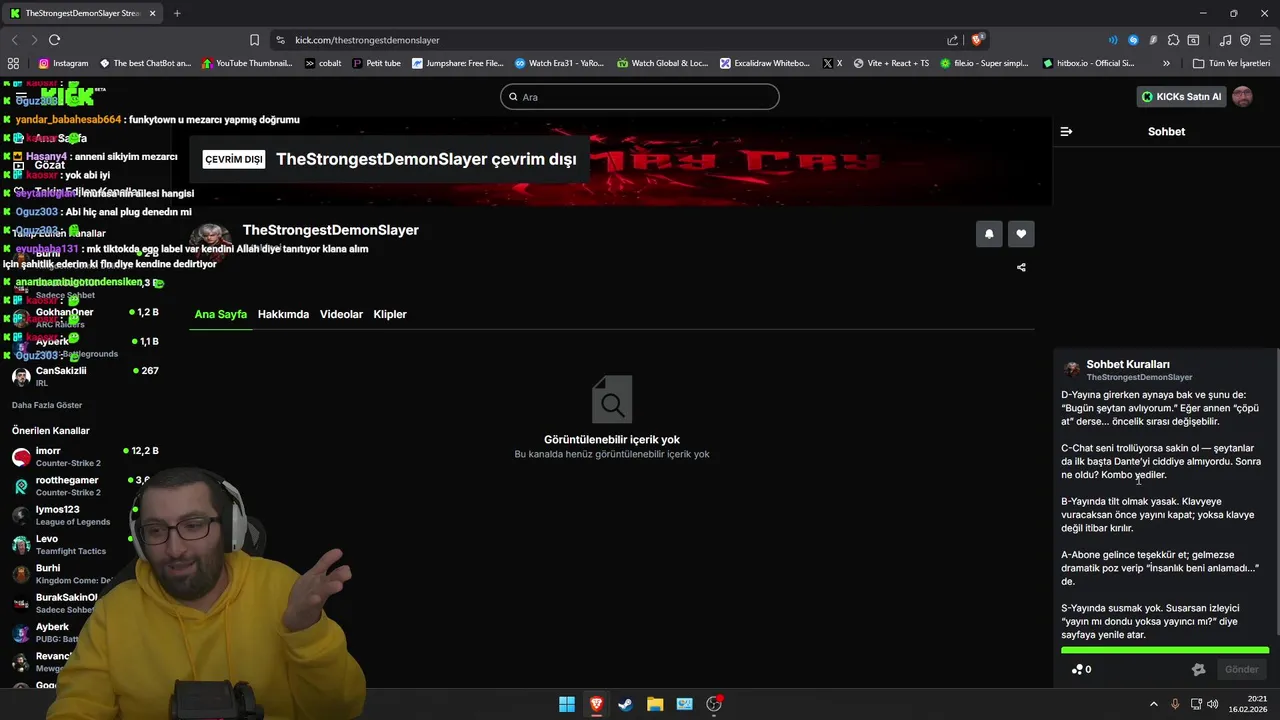Open Brave Shields lion icon

pos(977,40)
